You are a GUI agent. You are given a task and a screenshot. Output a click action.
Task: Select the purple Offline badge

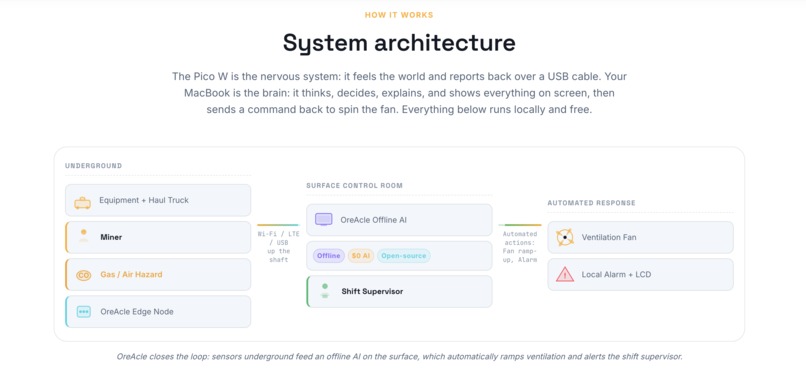[328, 256]
